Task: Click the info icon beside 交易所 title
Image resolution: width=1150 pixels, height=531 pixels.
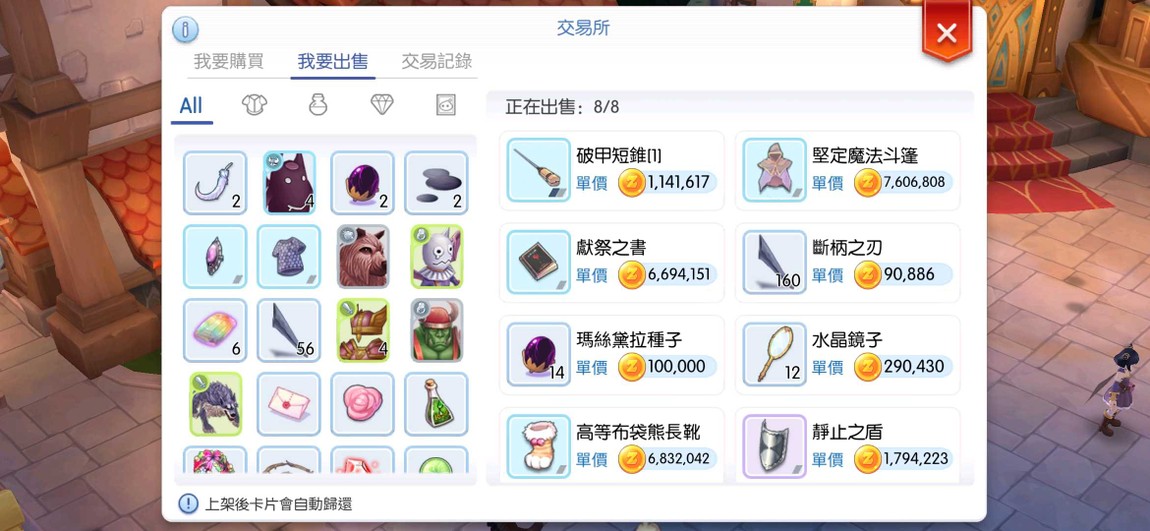Action: point(186,29)
